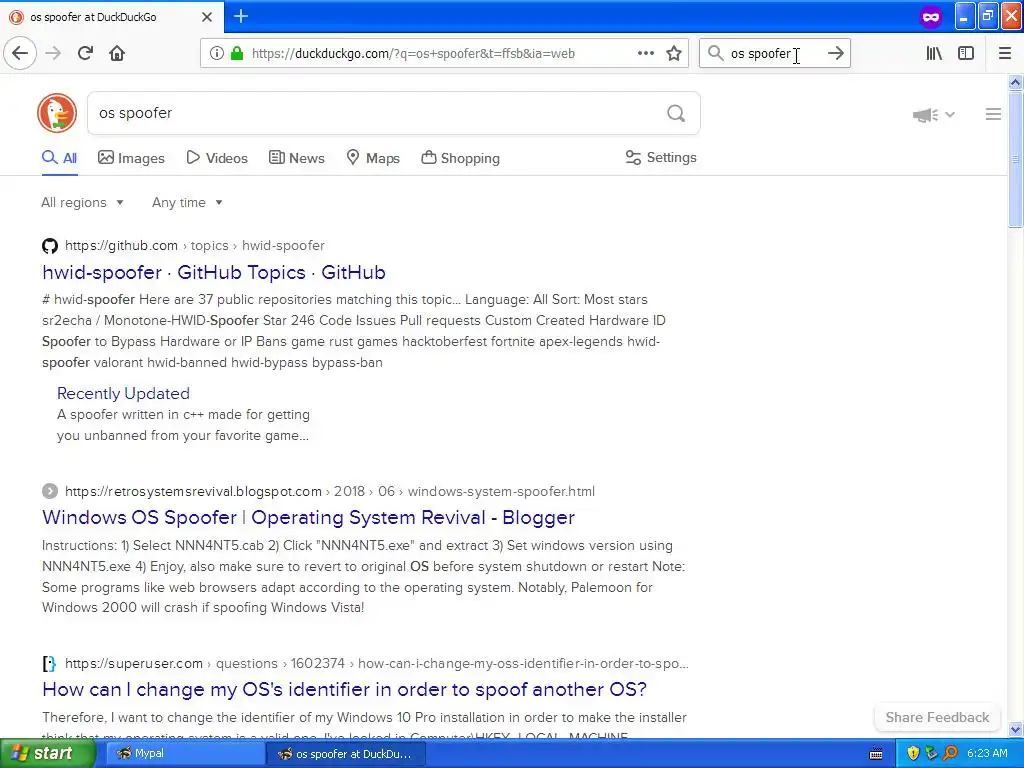Open How can I change my OS's identifier result
The image size is (1024, 768).
pos(344,690)
